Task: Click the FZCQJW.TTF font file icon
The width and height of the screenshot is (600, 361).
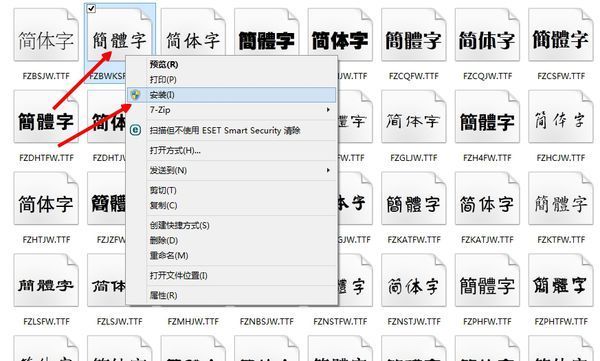Action: coord(487,35)
